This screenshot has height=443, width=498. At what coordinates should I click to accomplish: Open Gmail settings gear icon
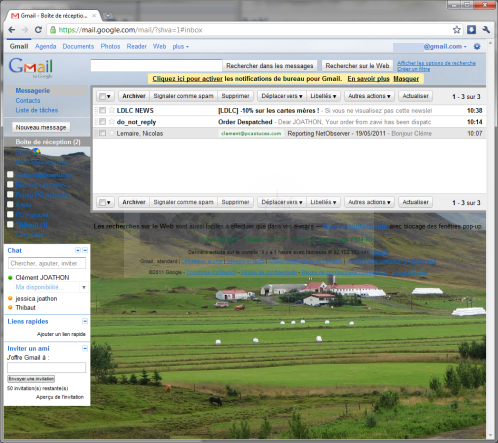(x=477, y=46)
